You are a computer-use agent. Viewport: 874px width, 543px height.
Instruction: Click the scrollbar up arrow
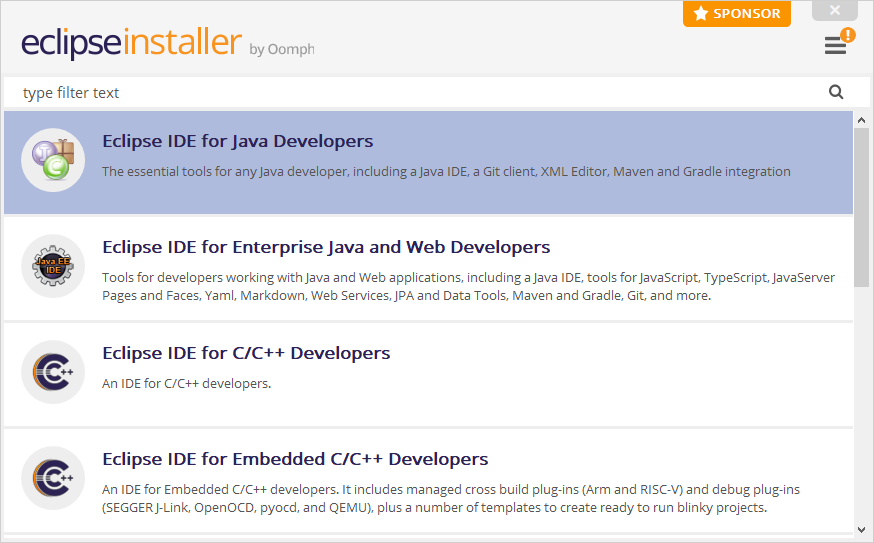tap(861, 120)
